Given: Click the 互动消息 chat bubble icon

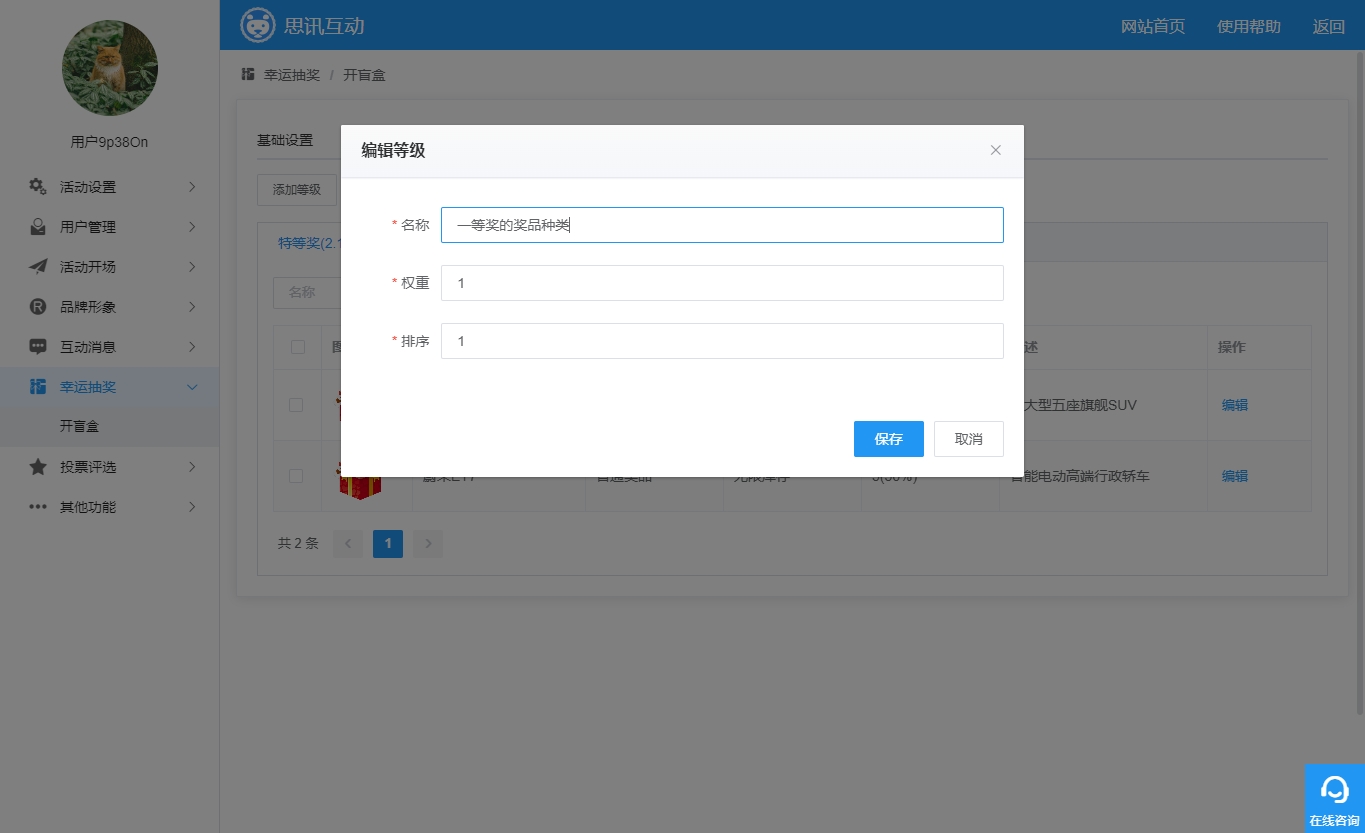Looking at the screenshot, I should (38, 347).
